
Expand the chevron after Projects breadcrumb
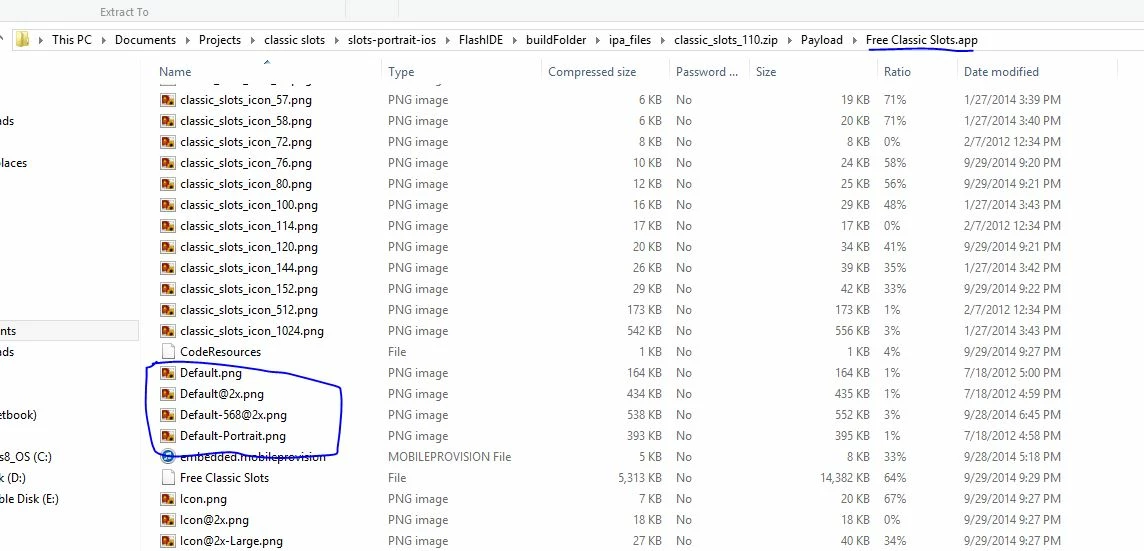tap(252, 40)
